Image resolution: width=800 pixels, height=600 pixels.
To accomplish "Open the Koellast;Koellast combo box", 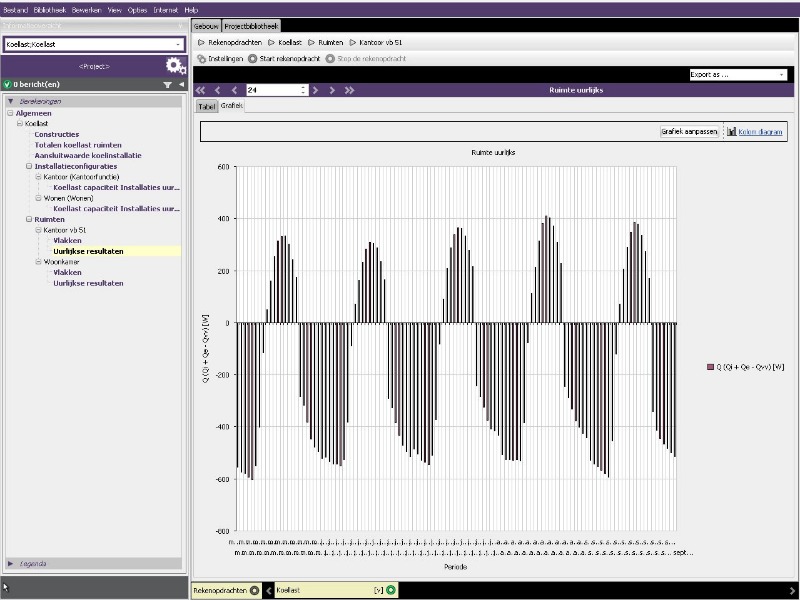I will coord(94,45).
